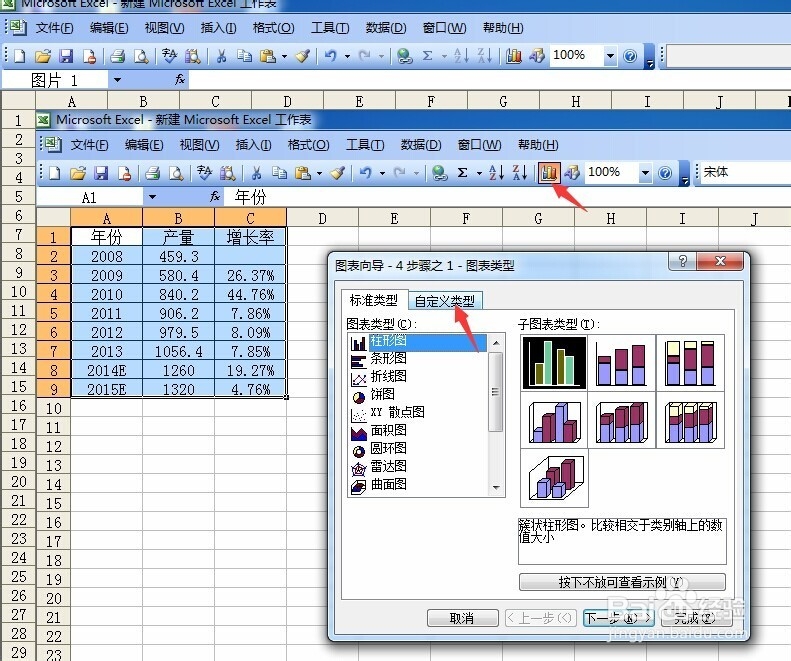This screenshot has height=661, width=791.
Task: Open 文件(F) menu in the outer window
Action: coord(54,28)
